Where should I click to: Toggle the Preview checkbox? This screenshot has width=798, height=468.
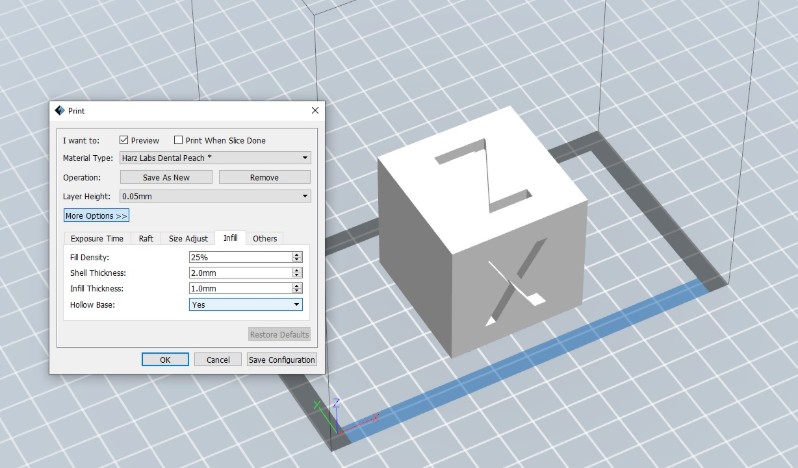[x=124, y=140]
